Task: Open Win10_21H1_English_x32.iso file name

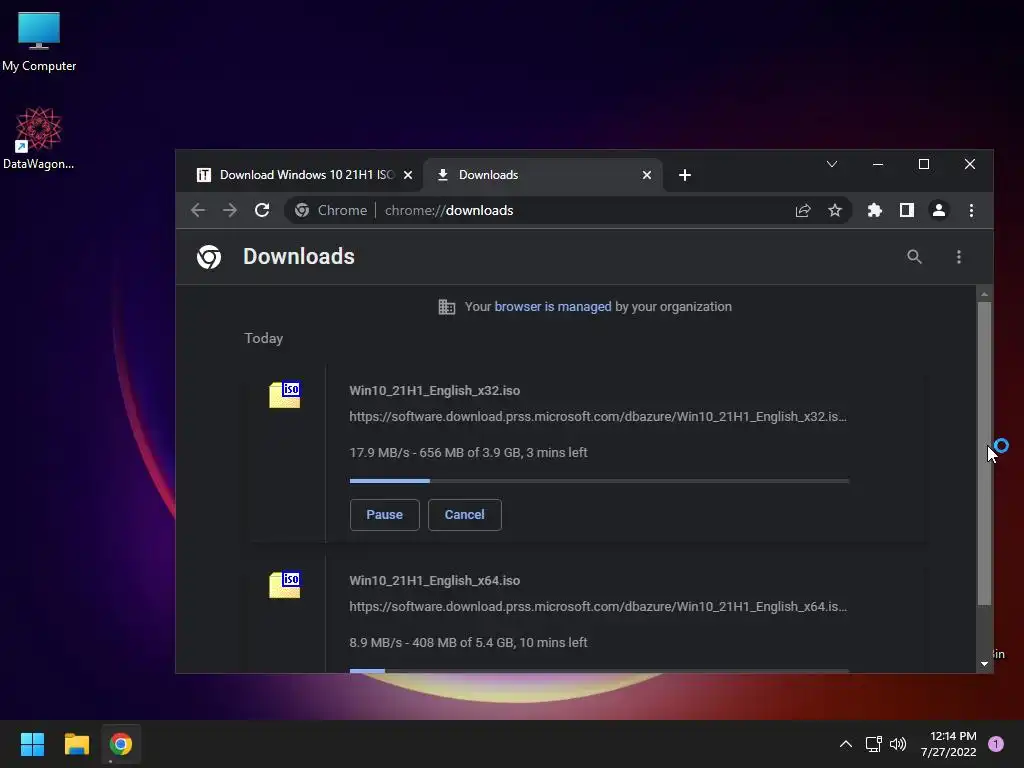Action: coord(434,391)
